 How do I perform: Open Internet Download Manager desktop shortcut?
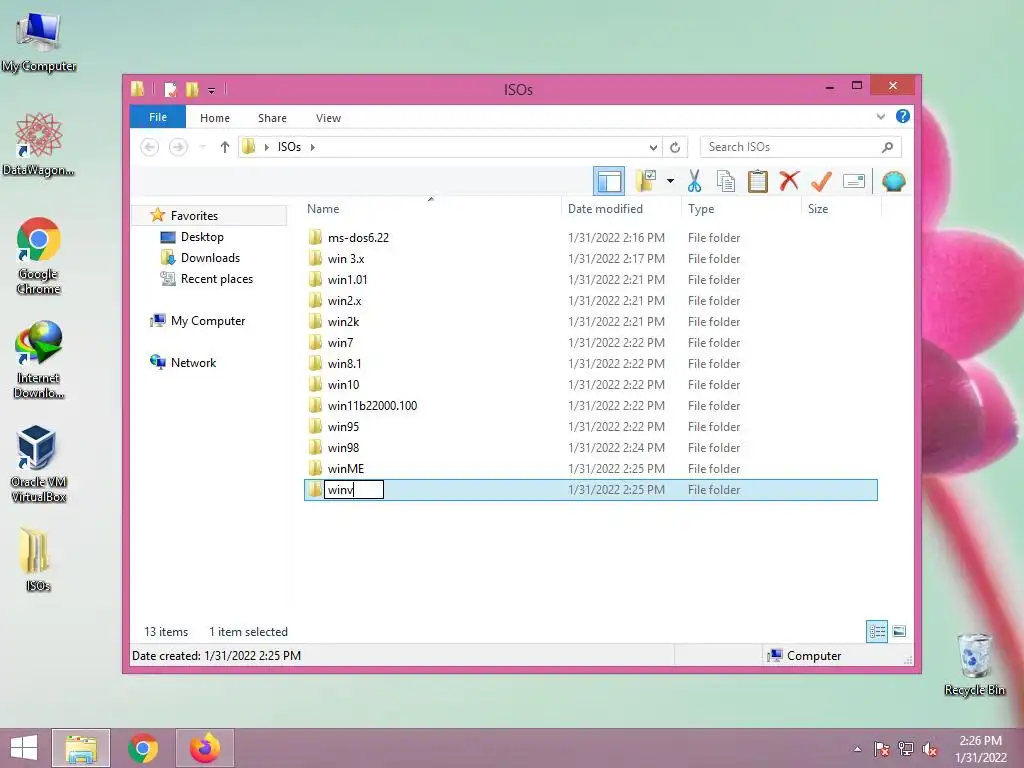[x=39, y=360]
